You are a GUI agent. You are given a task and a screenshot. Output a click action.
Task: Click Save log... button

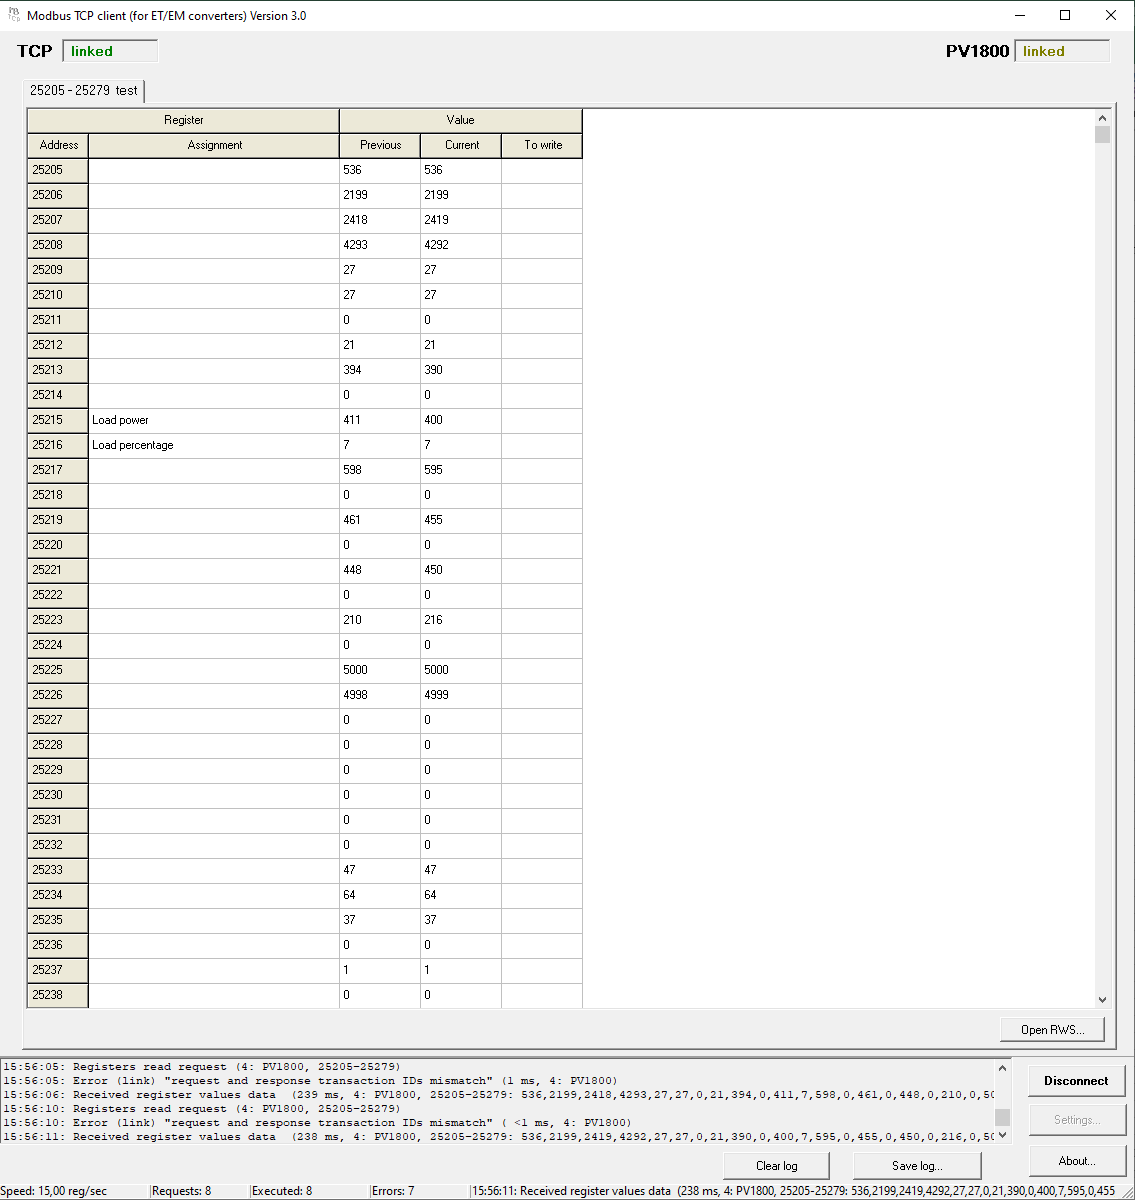coord(917,1166)
